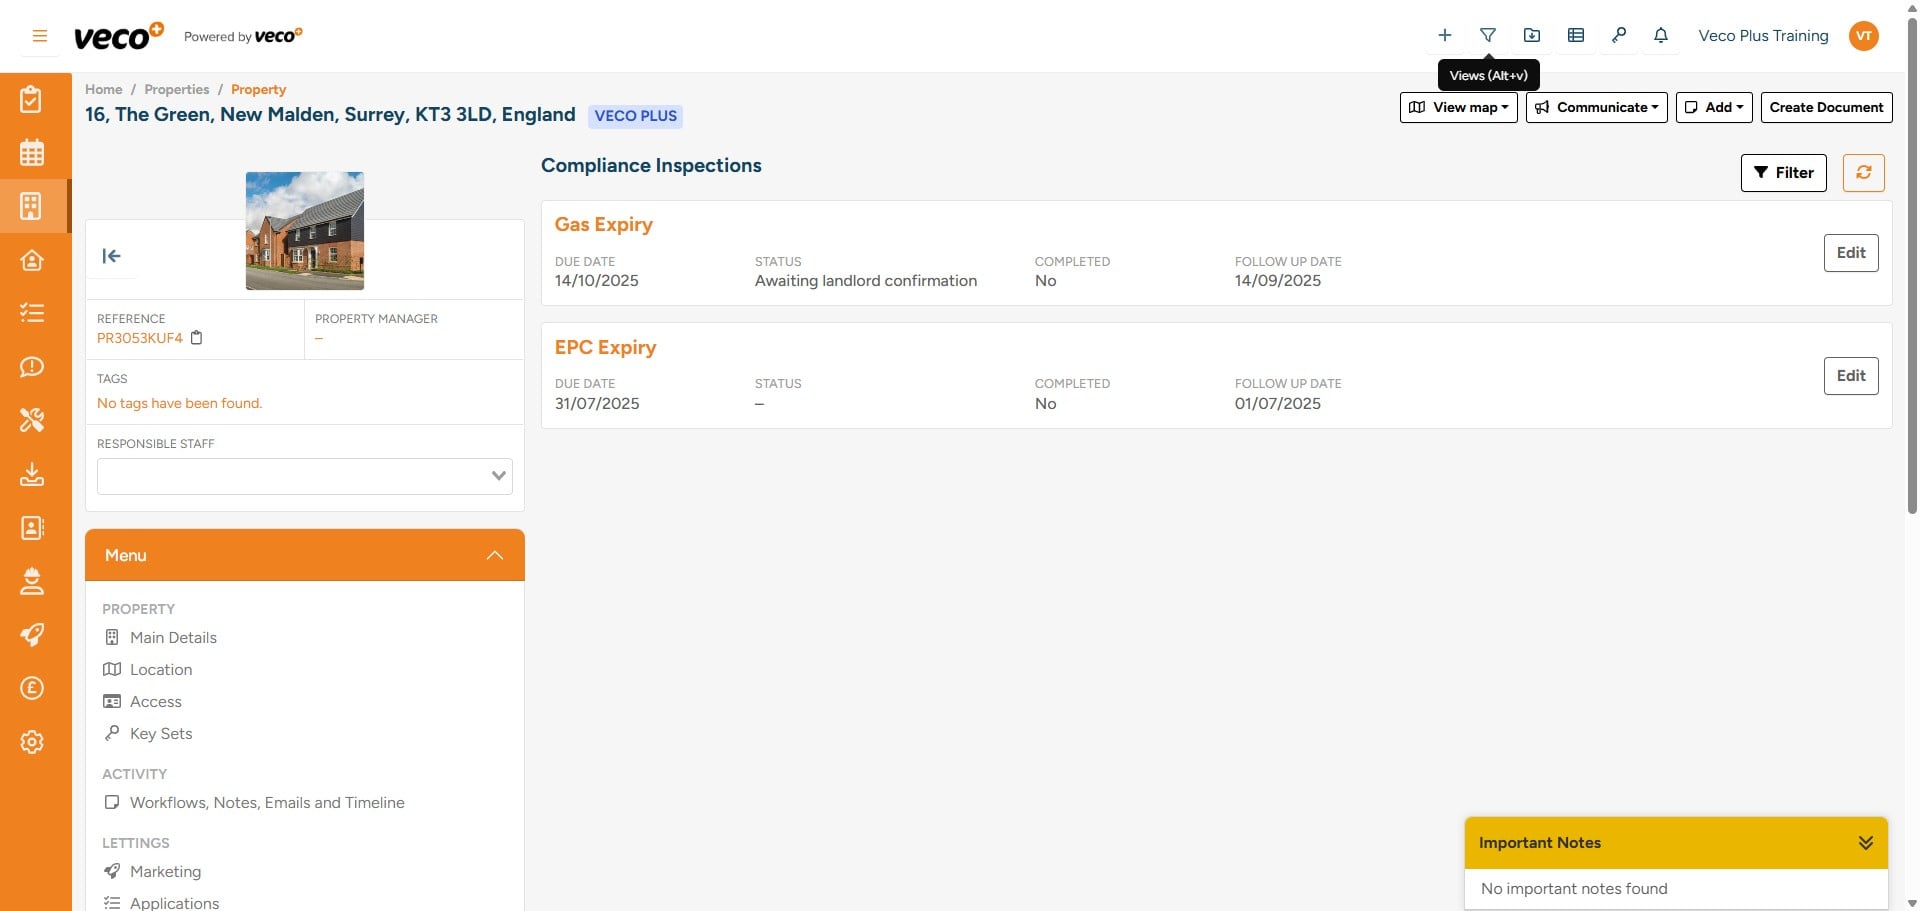Collapse the property summary panel with arrow icon

click(112, 256)
